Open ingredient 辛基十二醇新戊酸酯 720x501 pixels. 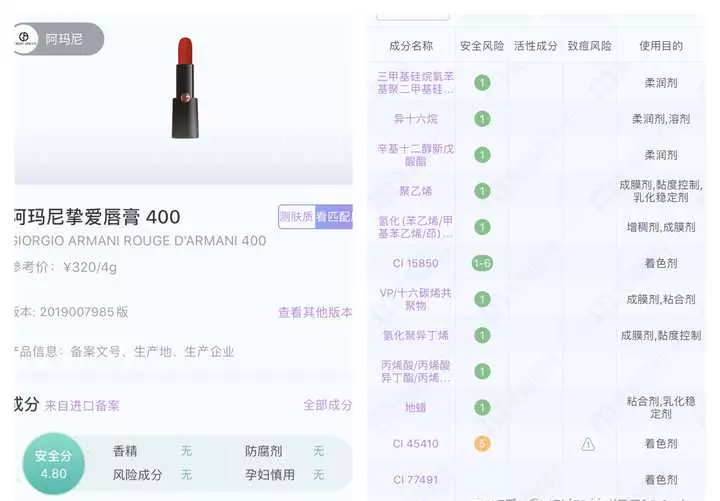coord(416,155)
